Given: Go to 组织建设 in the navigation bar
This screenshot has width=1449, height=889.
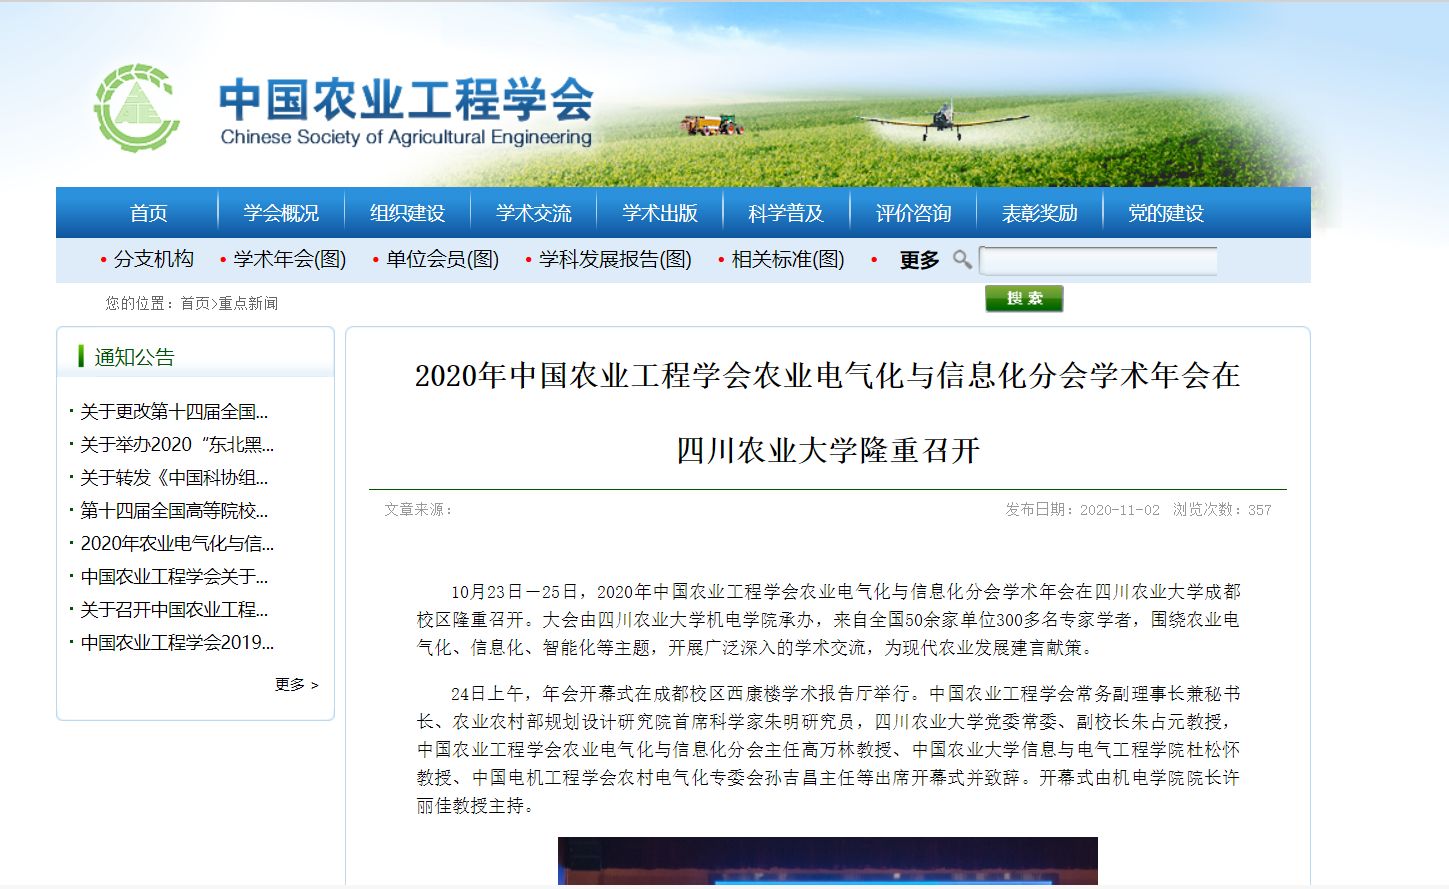Looking at the screenshot, I should point(407,213).
